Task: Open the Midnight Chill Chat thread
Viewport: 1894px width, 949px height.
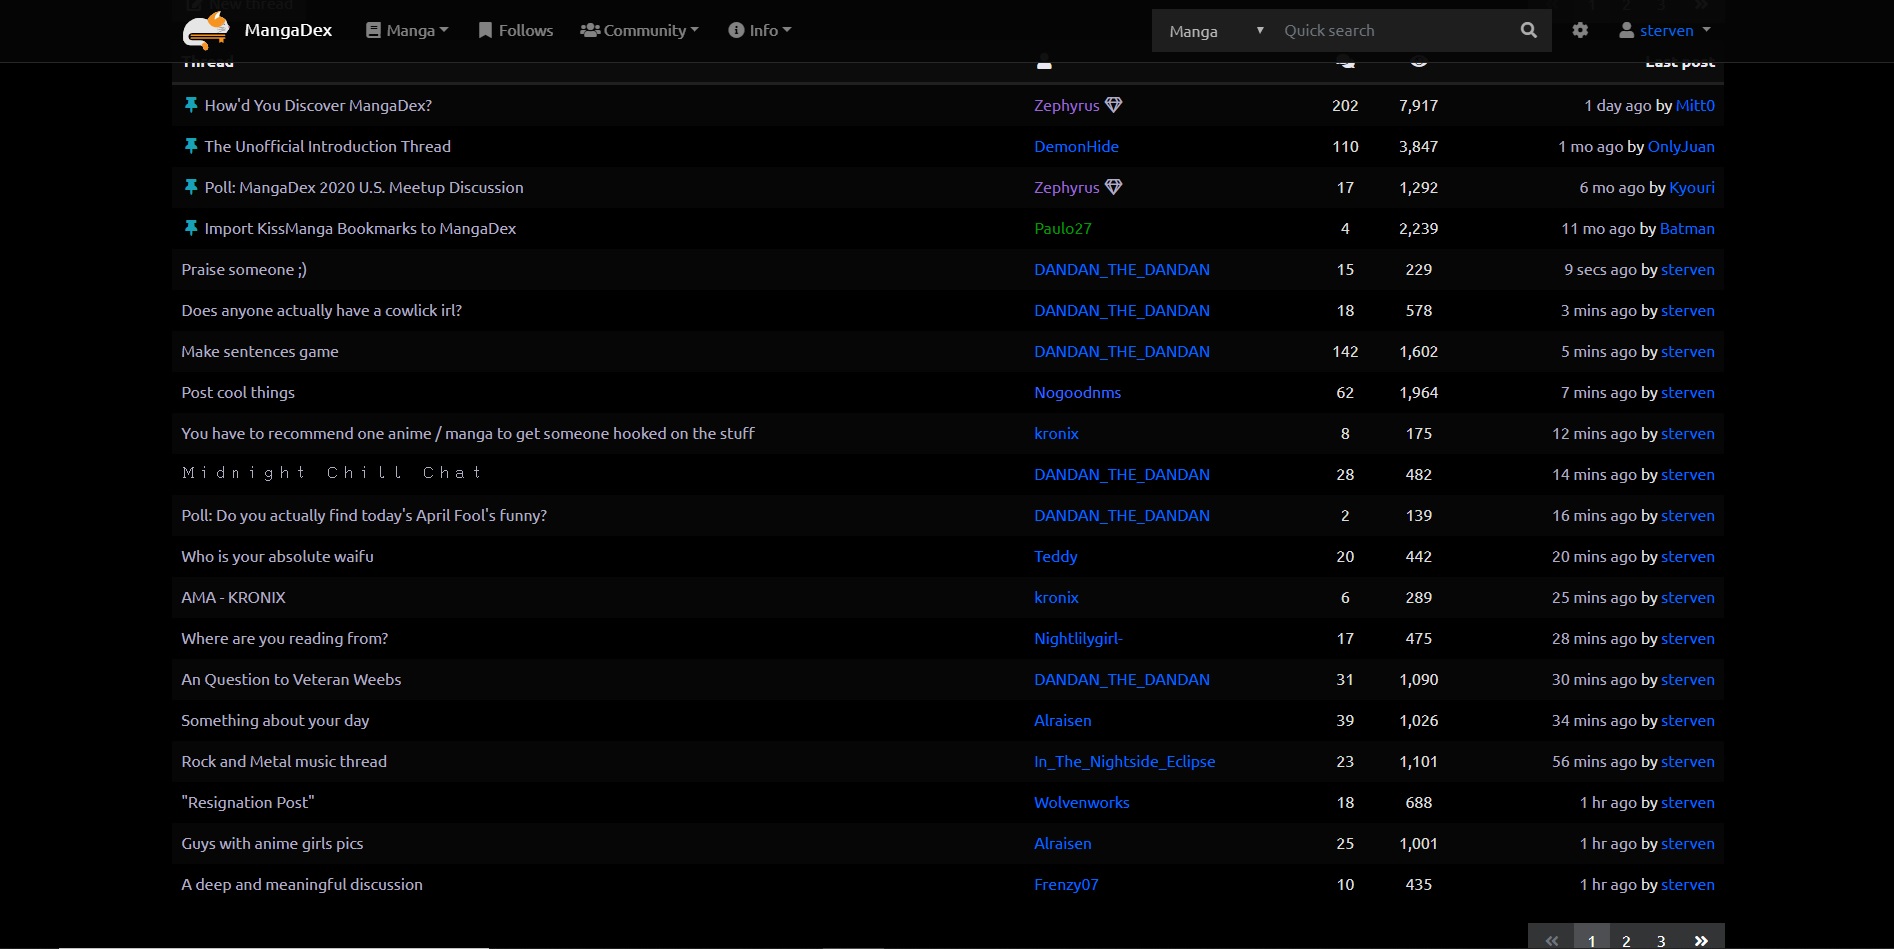Action: tap(332, 473)
